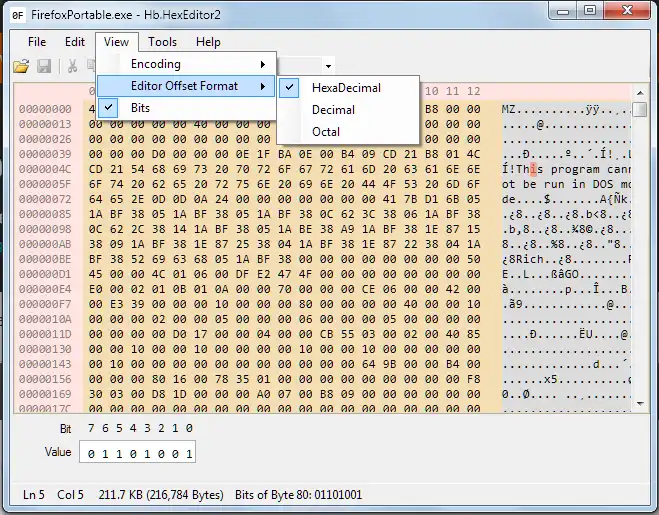The height and width of the screenshot is (515, 659).
Task: Select Decimal offset format
Action: pos(348,110)
